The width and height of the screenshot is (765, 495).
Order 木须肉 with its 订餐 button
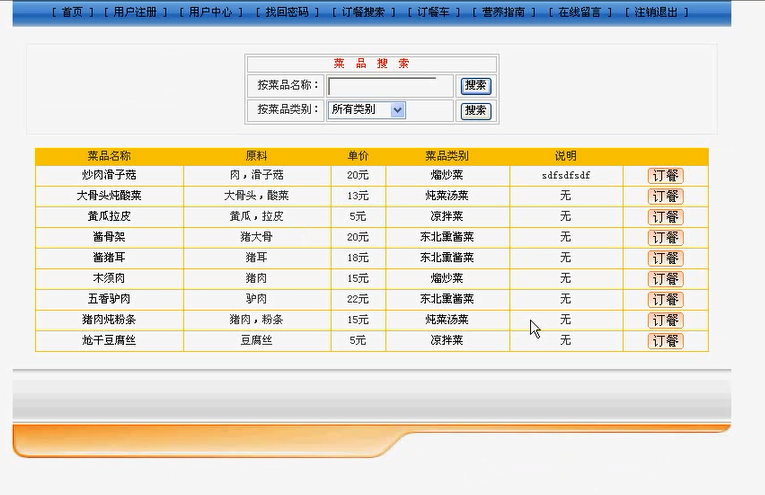[x=665, y=279]
